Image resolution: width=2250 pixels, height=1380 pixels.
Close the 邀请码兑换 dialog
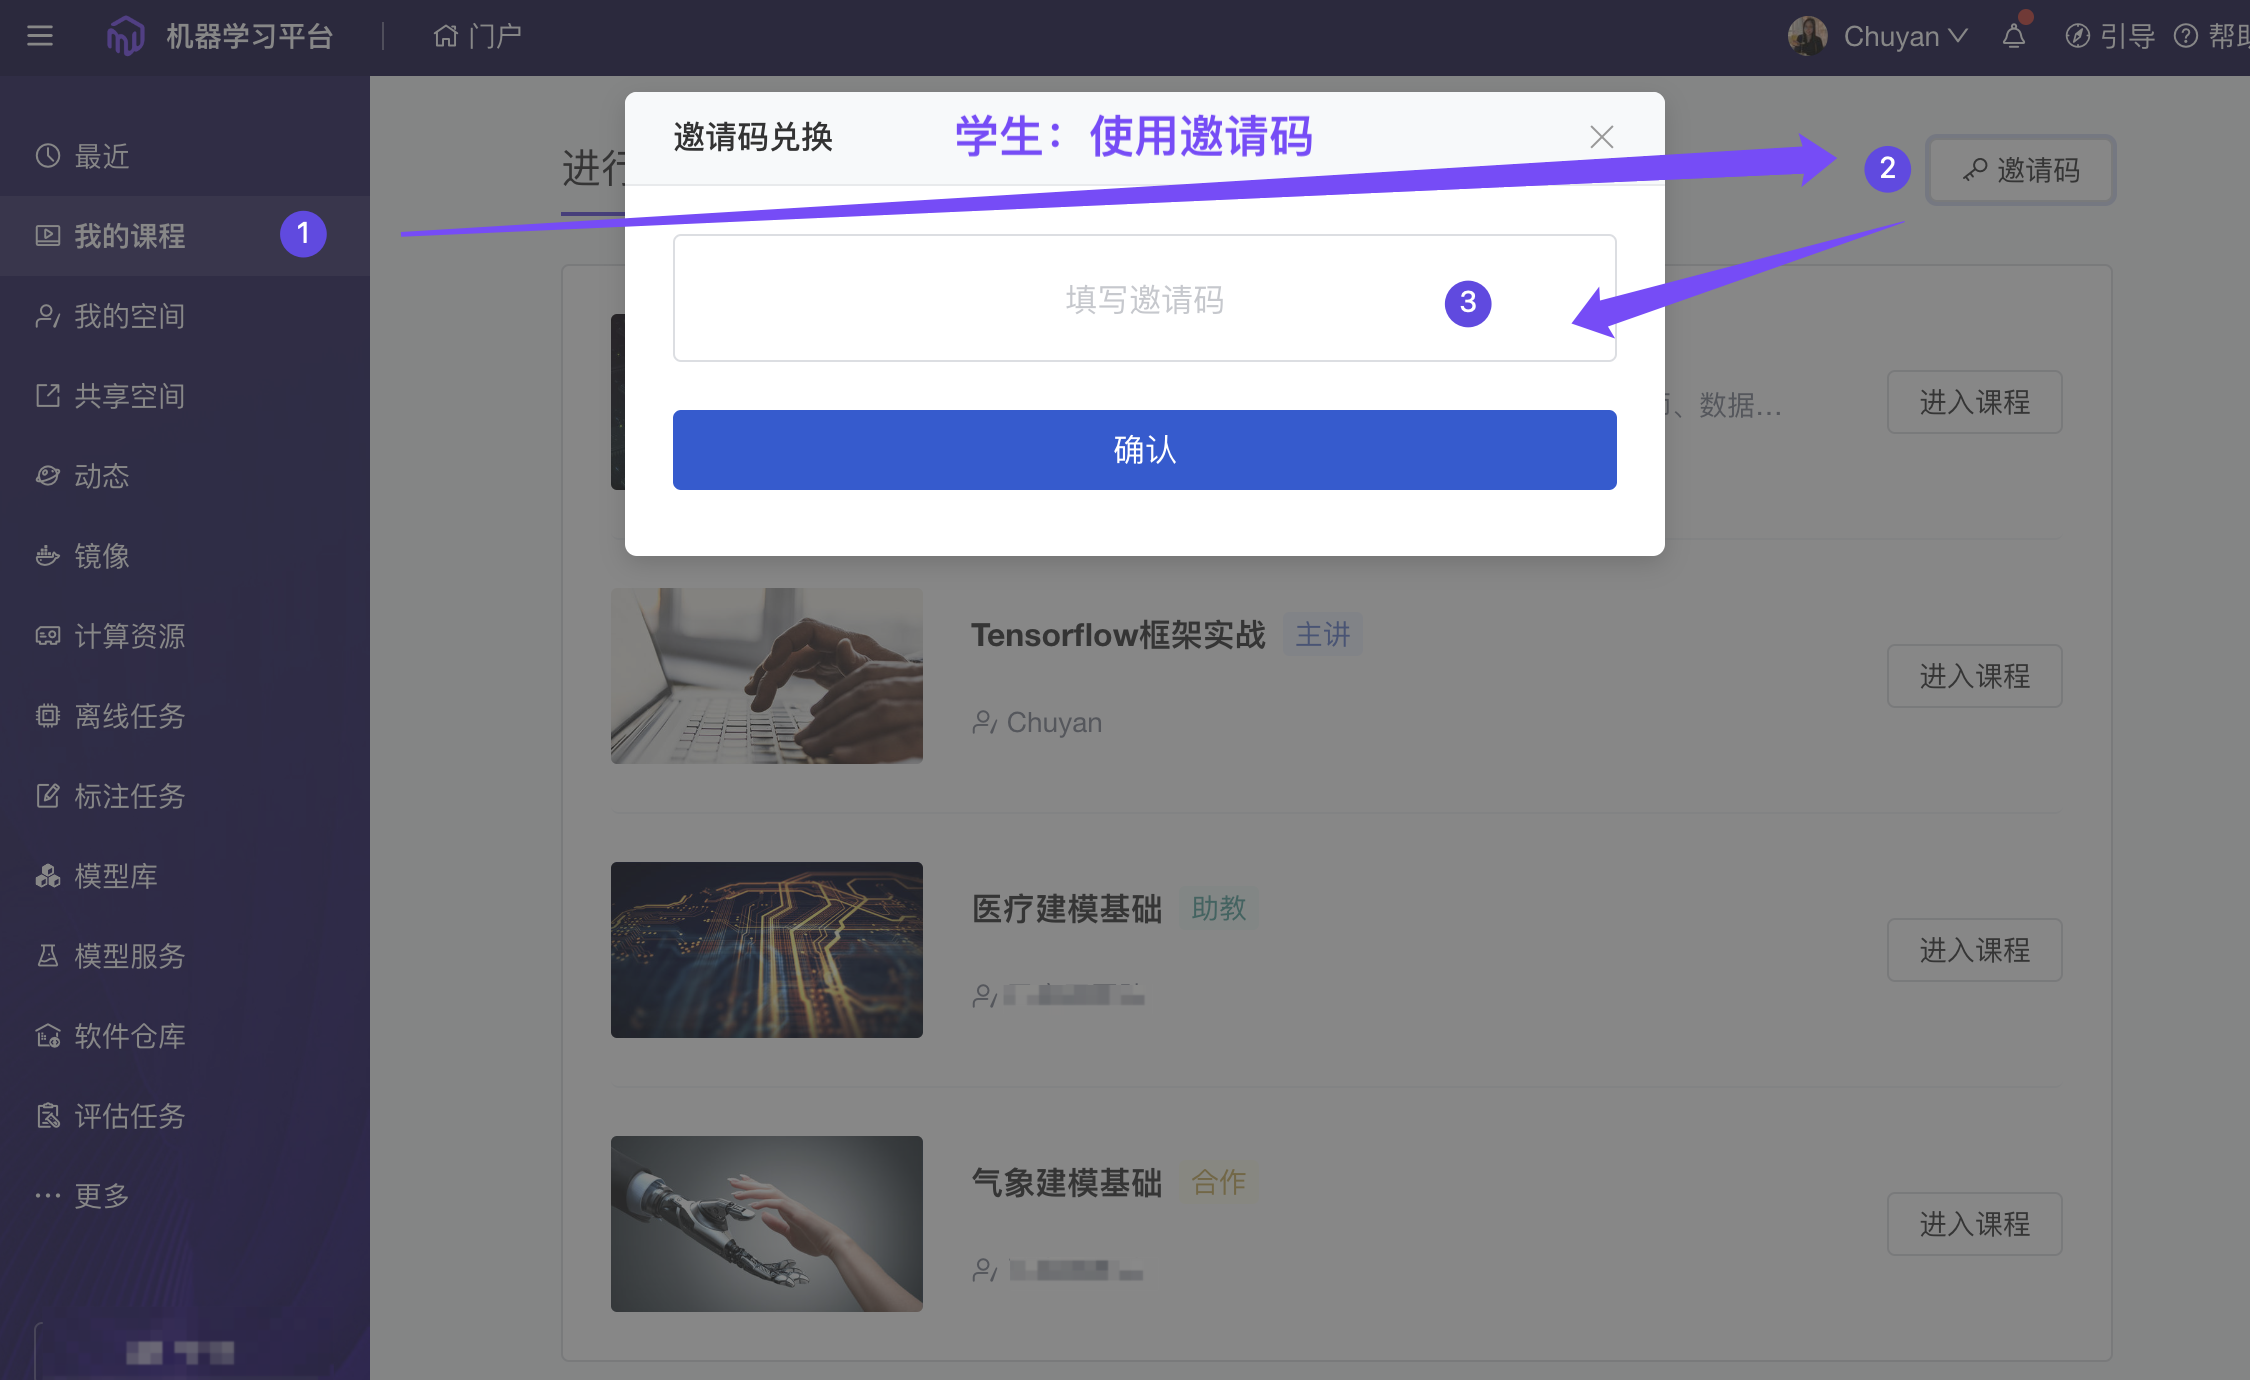point(1601,137)
